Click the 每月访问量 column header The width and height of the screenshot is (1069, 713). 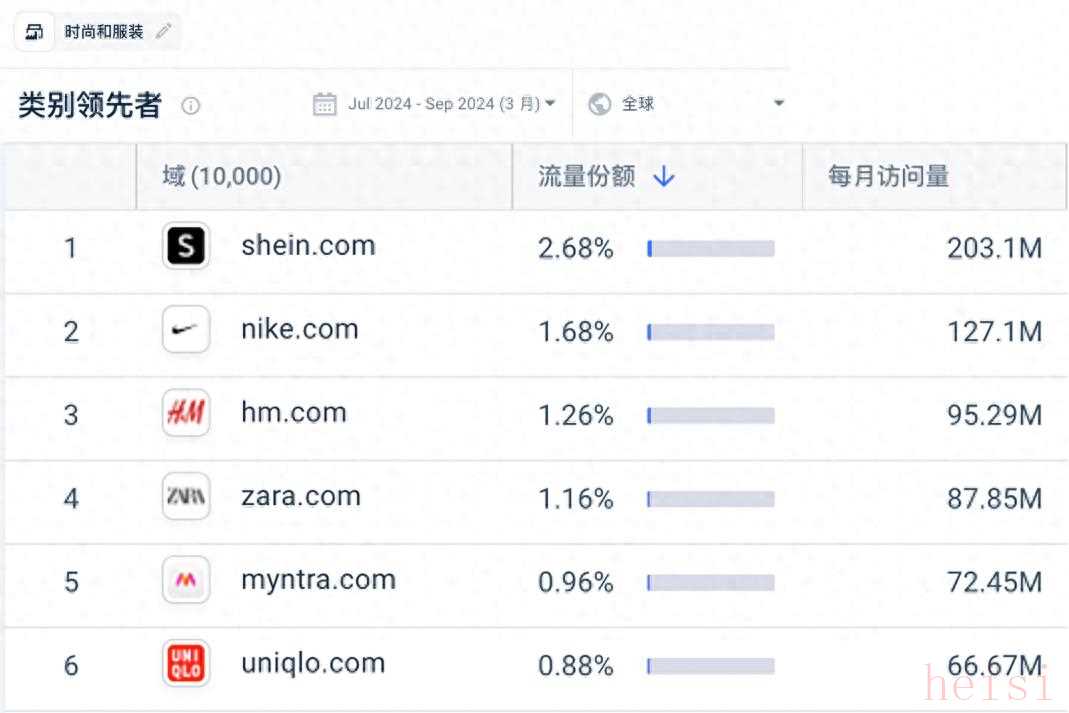coord(888,177)
